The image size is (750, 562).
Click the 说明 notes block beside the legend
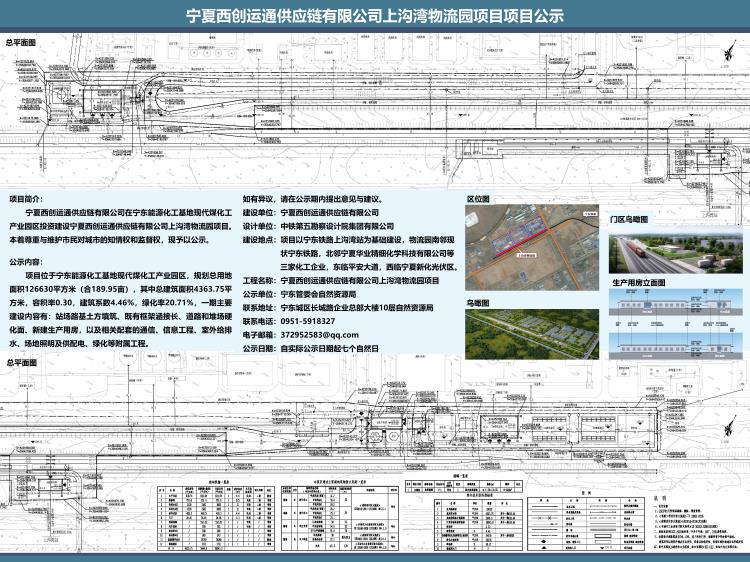[x=697, y=524]
